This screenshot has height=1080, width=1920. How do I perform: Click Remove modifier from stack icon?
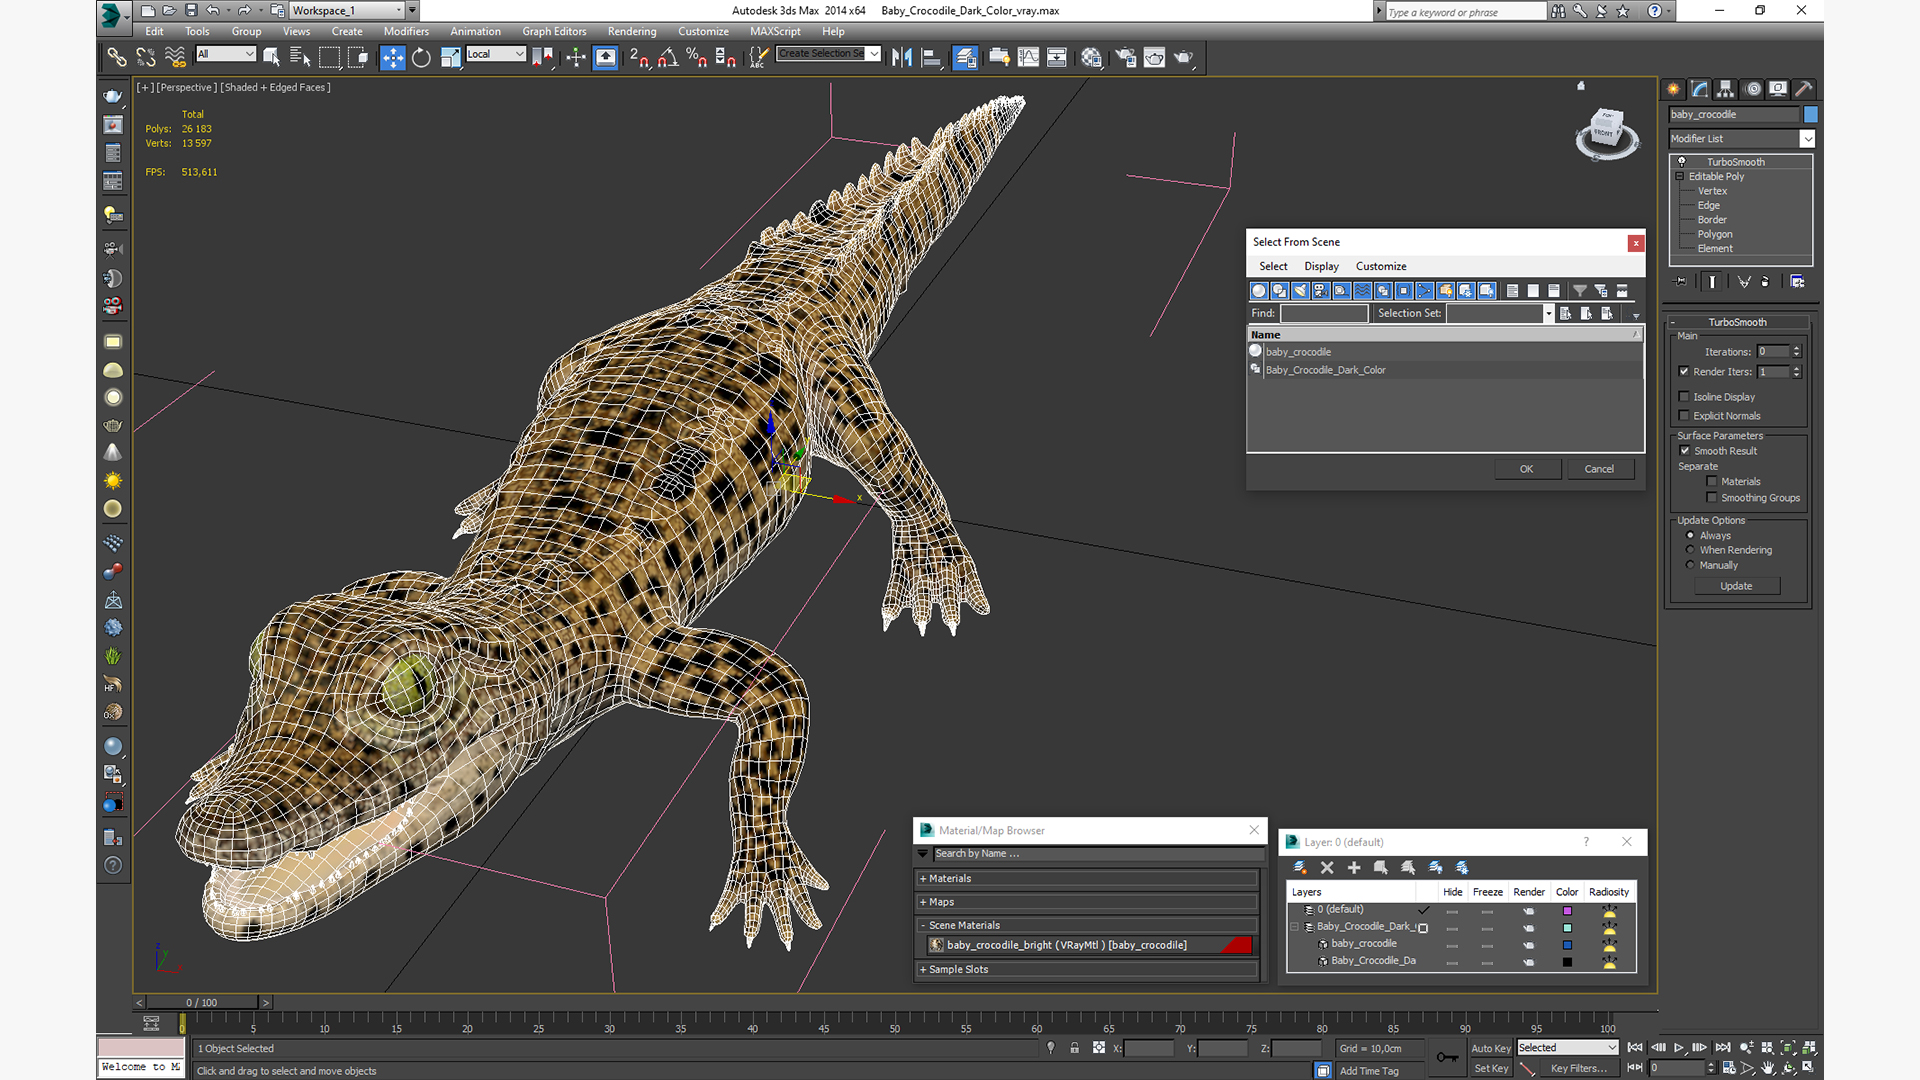1765,282
